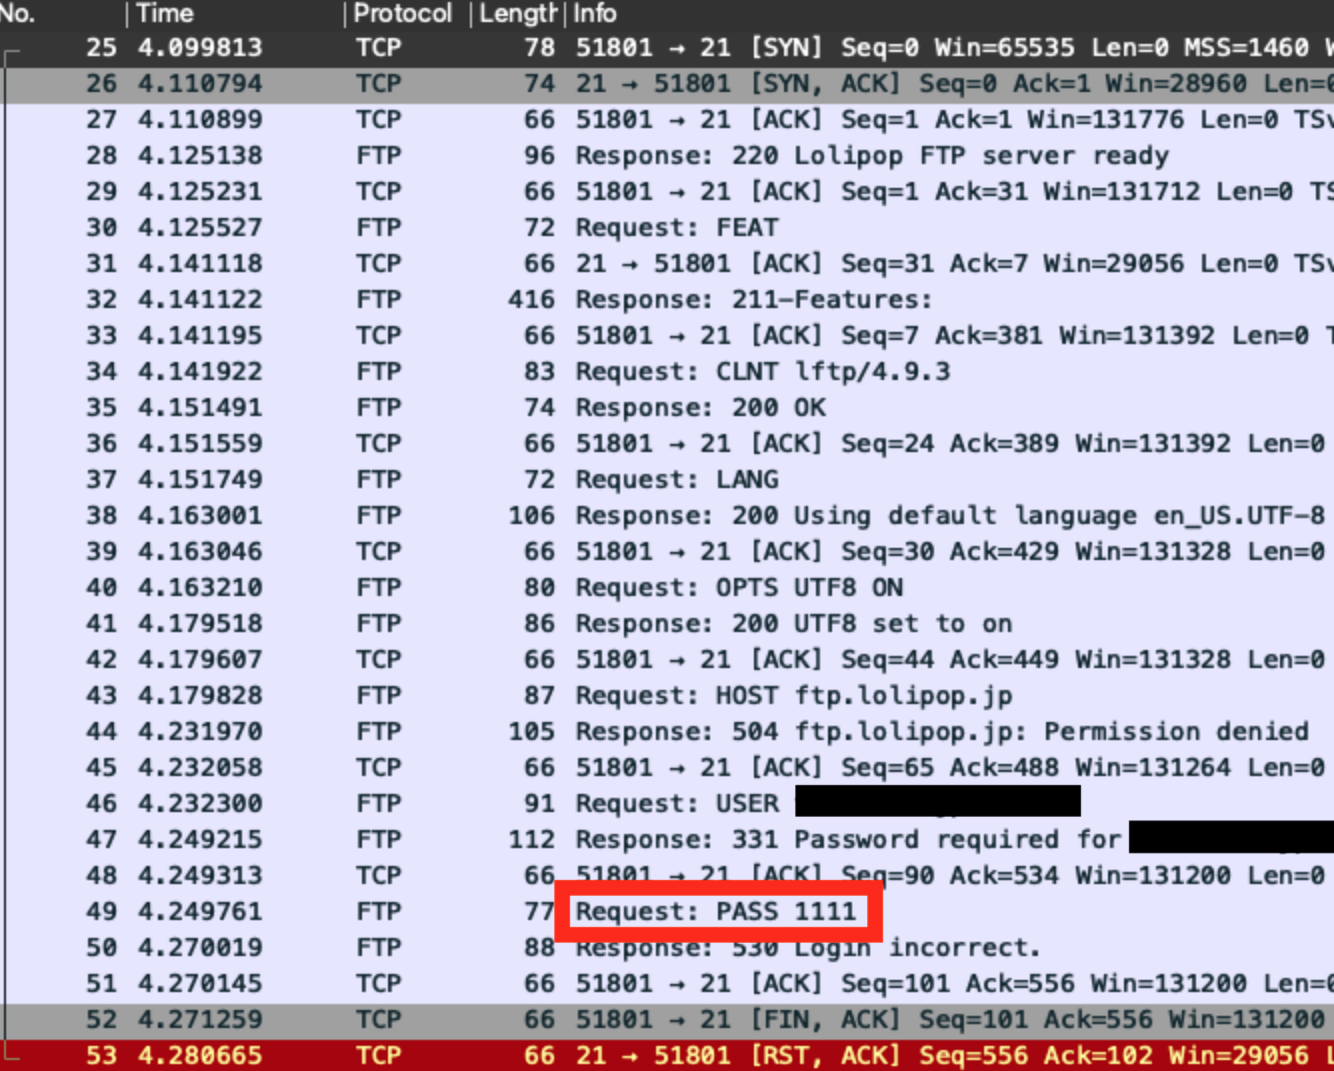Select the 'Request: PASS 1111' packet

[667, 912]
